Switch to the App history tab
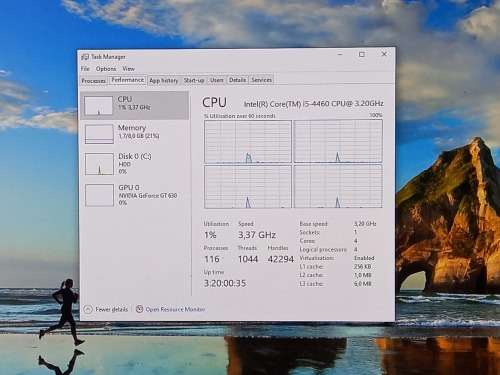The image size is (500, 375). (164, 80)
